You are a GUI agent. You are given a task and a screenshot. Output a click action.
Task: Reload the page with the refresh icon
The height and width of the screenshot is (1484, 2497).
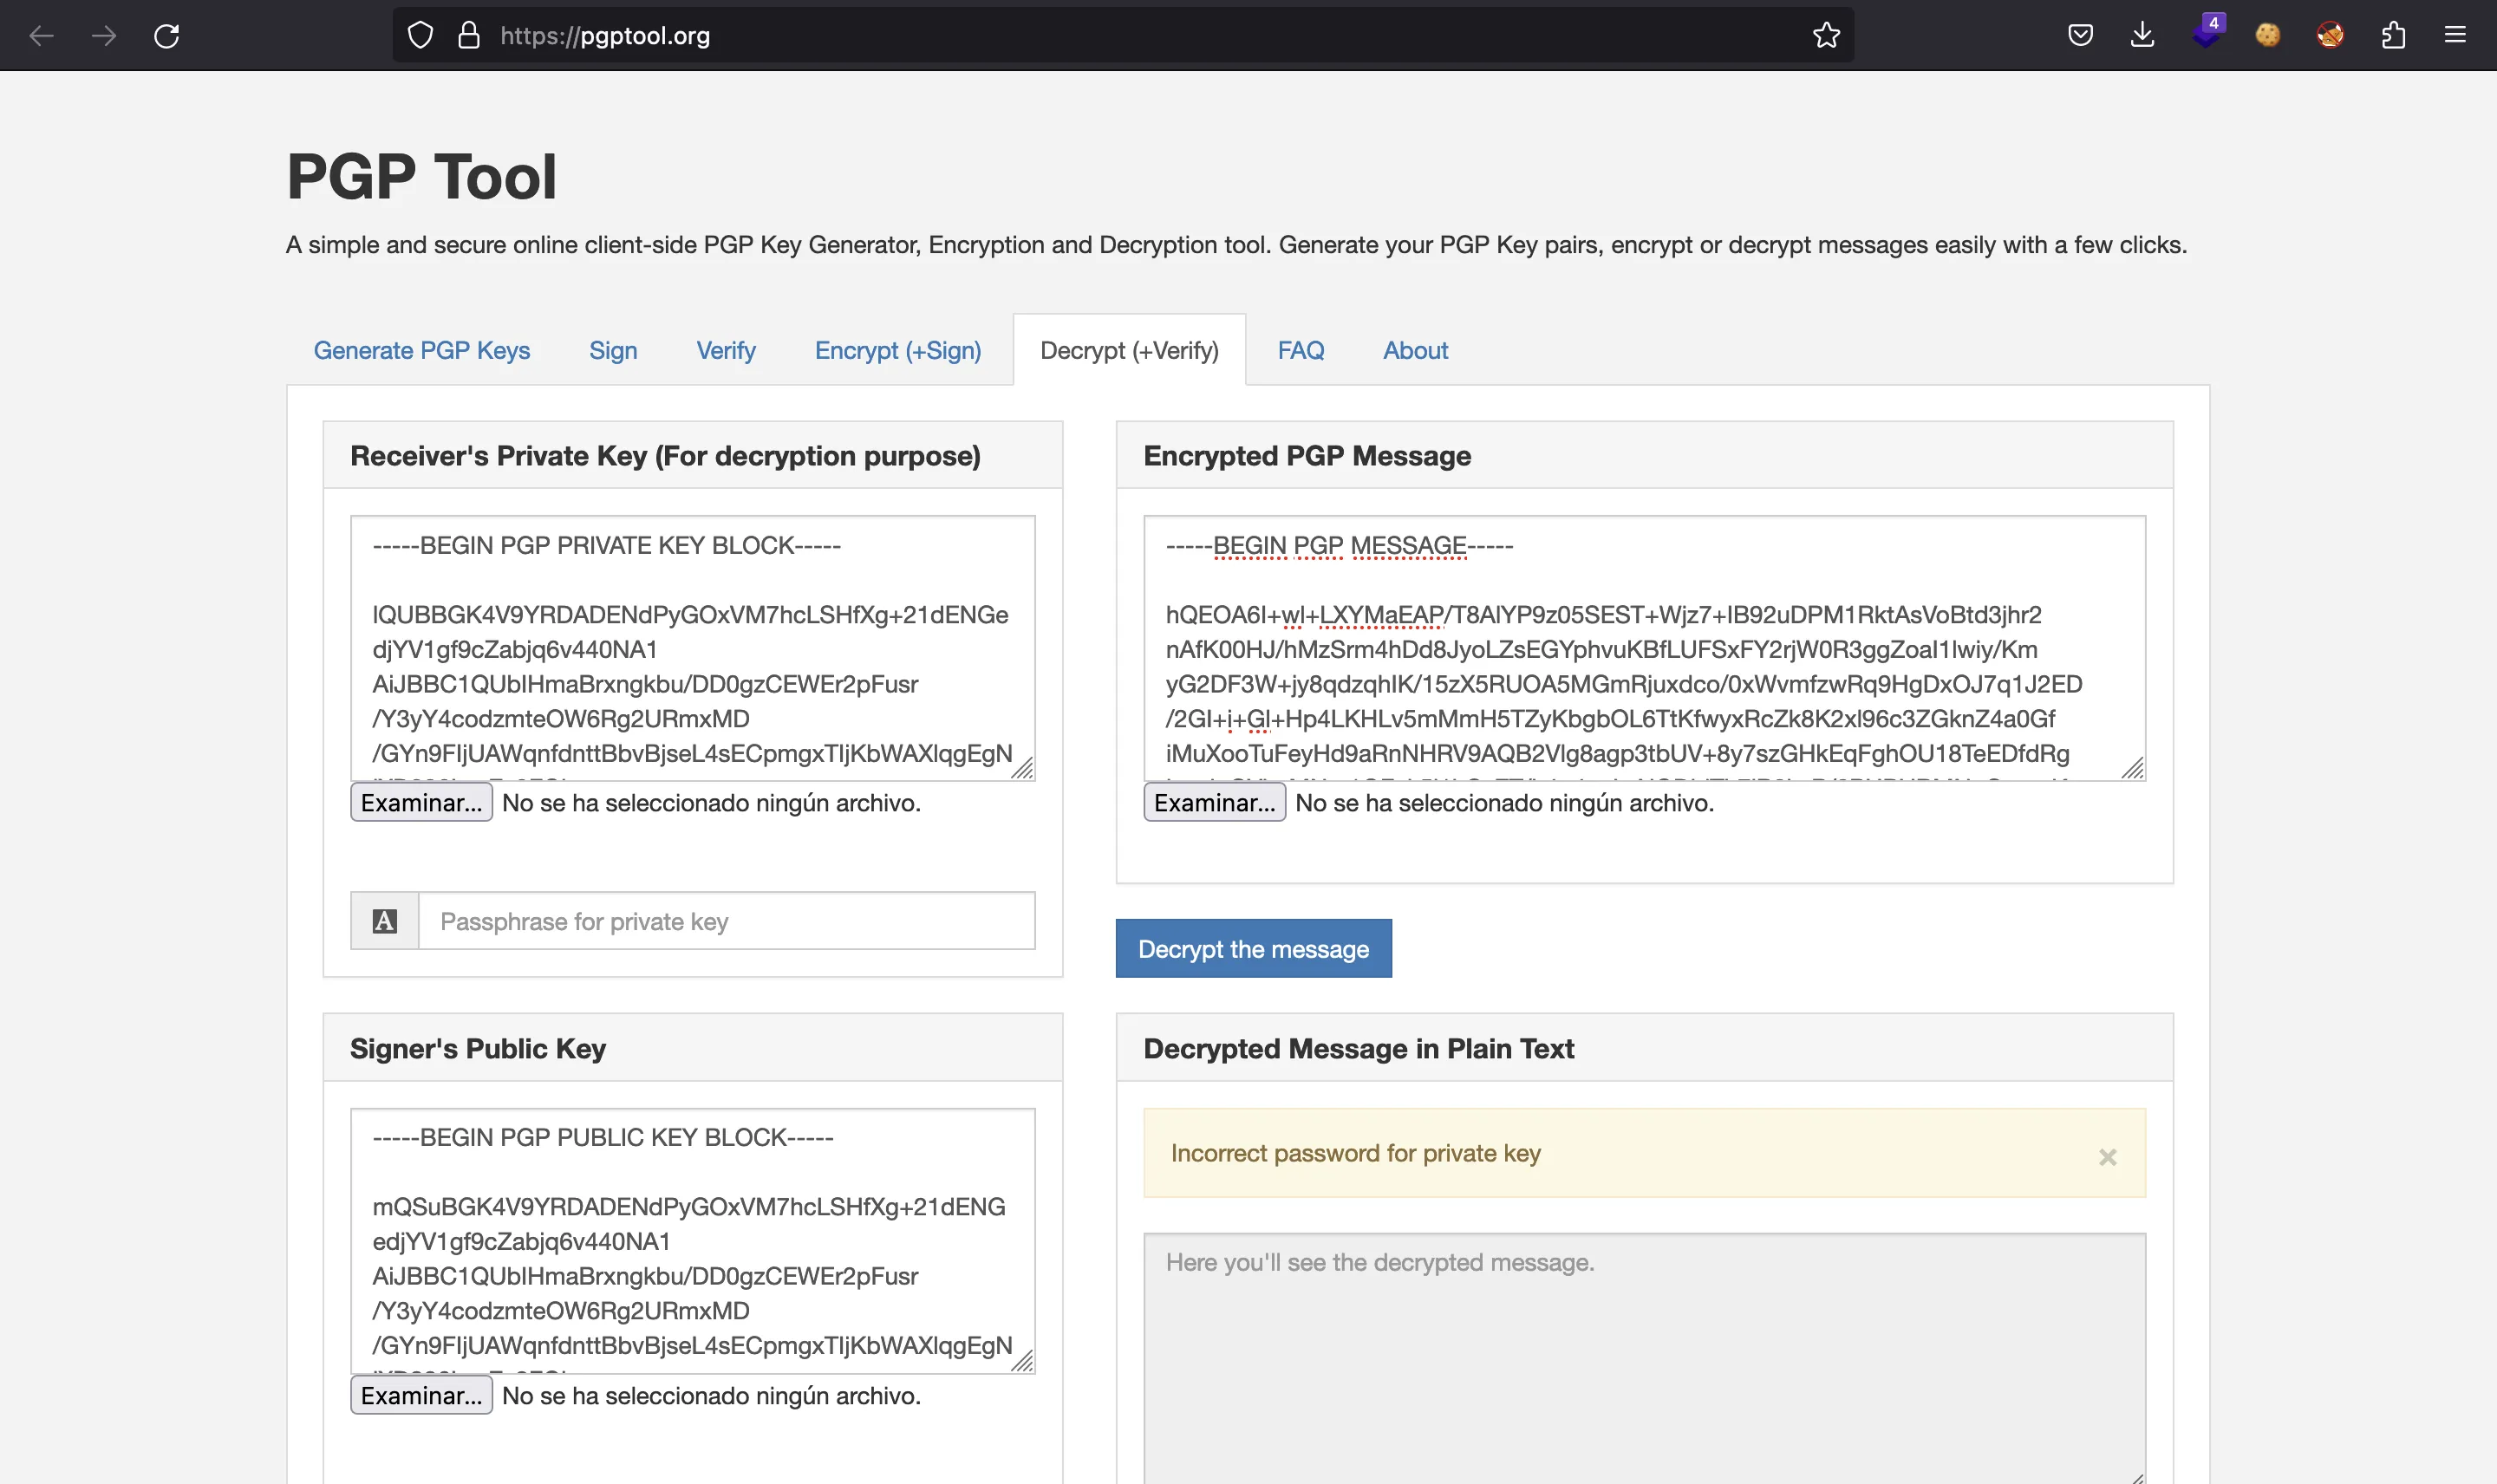tap(167, 36)
